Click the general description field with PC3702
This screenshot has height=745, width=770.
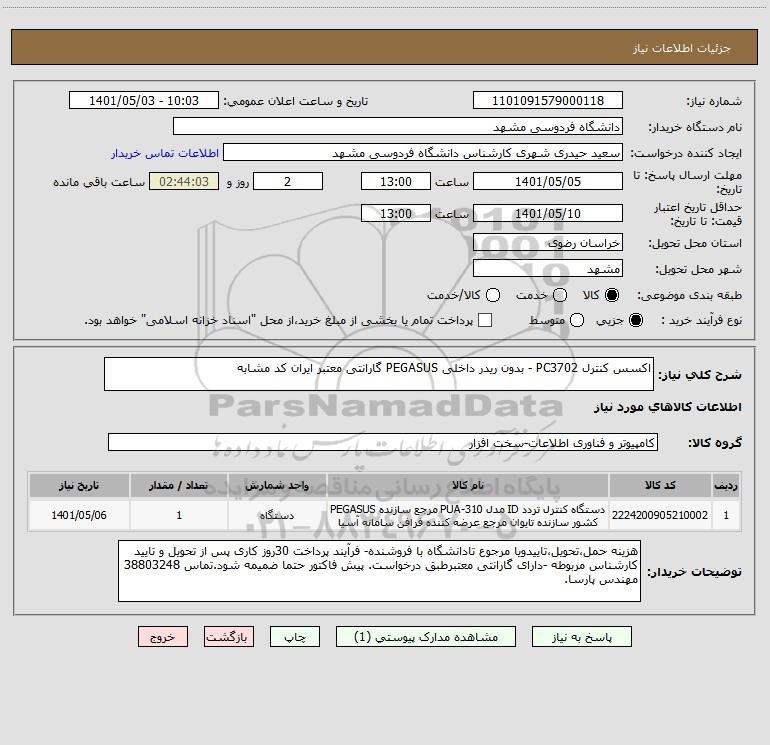point(379,374)
